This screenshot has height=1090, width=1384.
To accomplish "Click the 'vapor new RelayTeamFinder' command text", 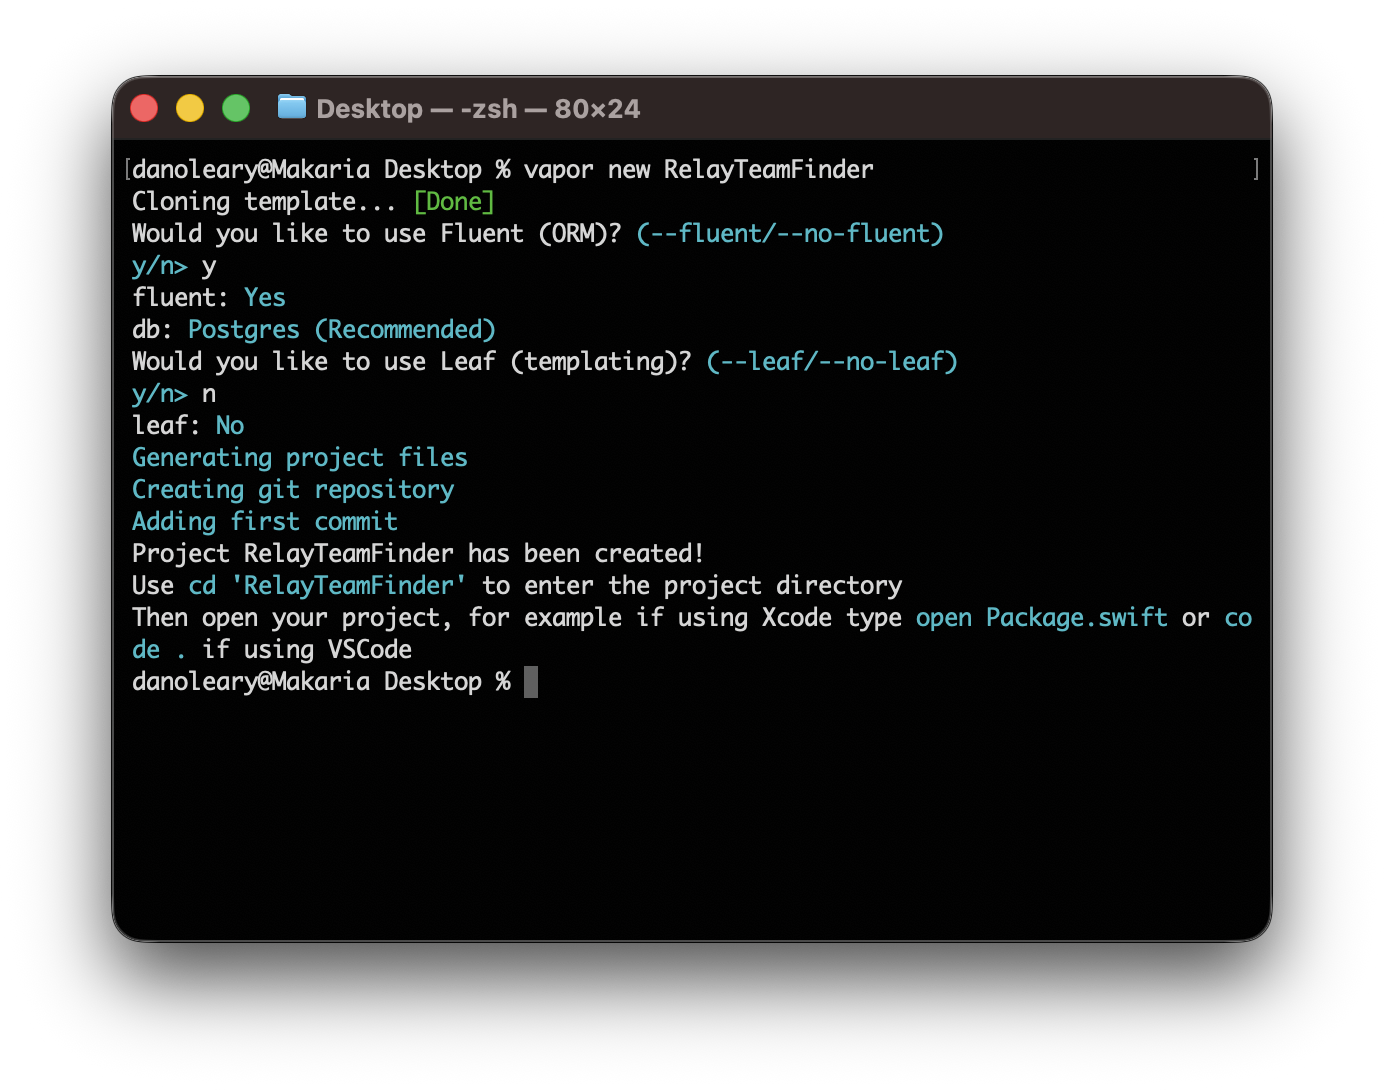I will click(x=697, y=169).
